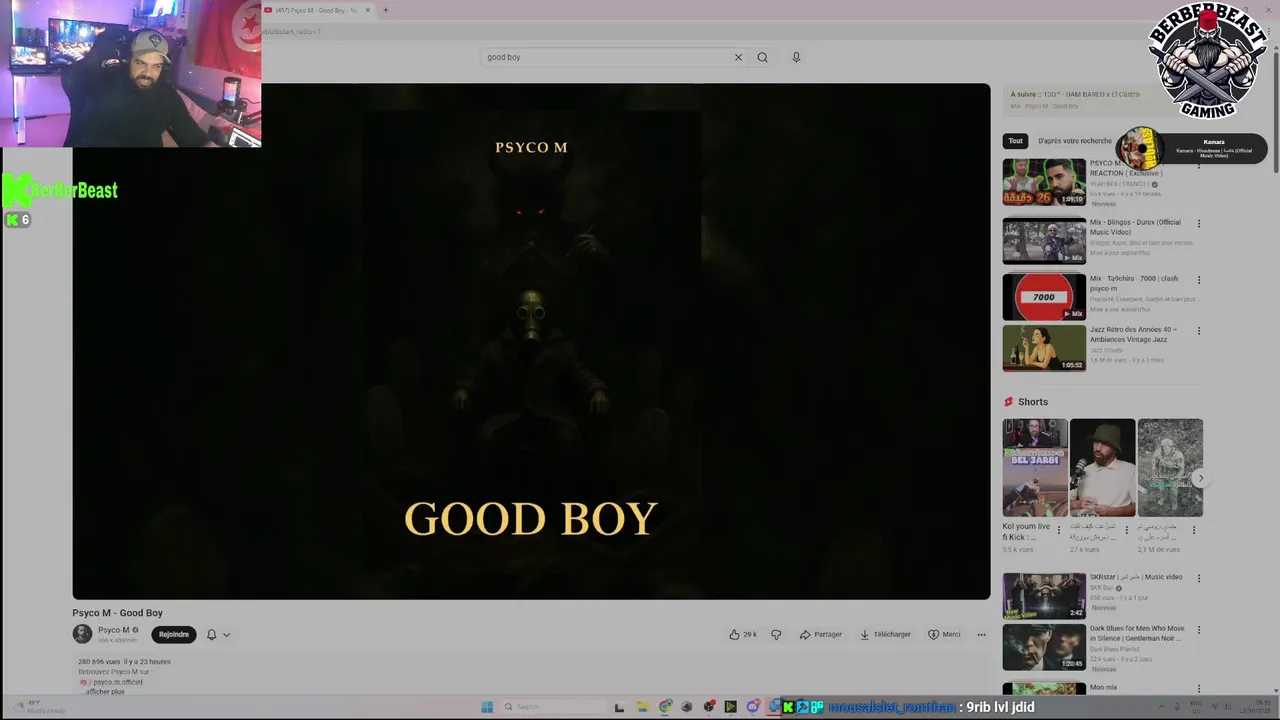This screenshot has width=1280, height=720.
Task: Select D'après votre recherche filter chip
Action: point(1074,141)
